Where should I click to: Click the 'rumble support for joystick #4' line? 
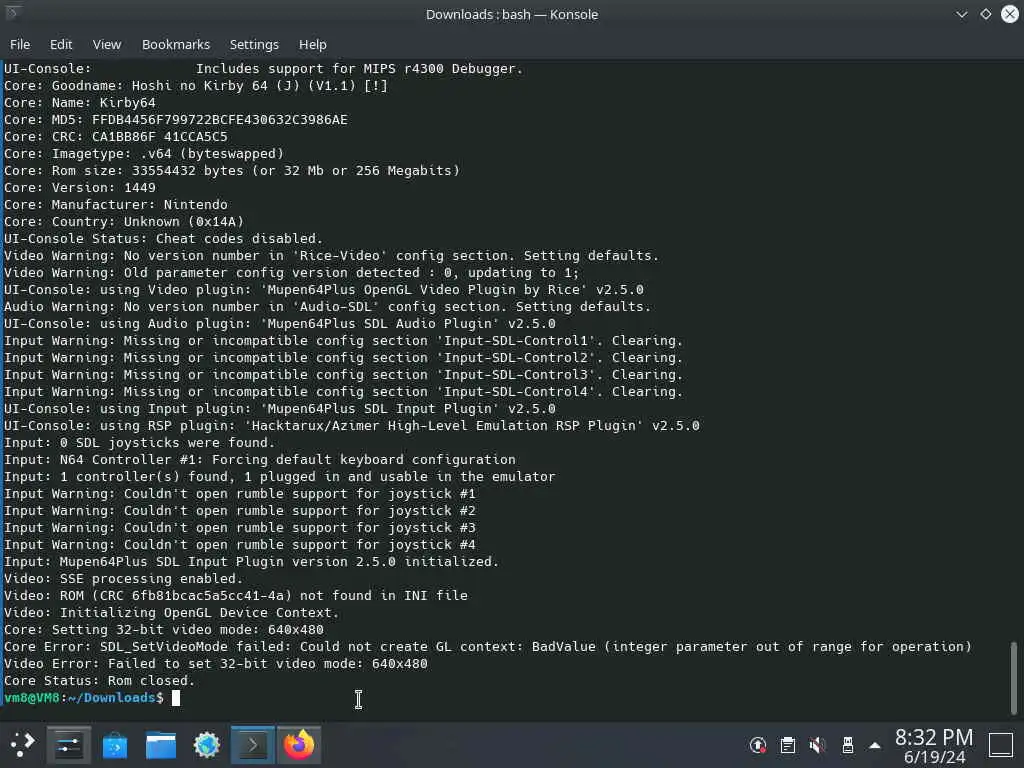click(x=240, y=545)
